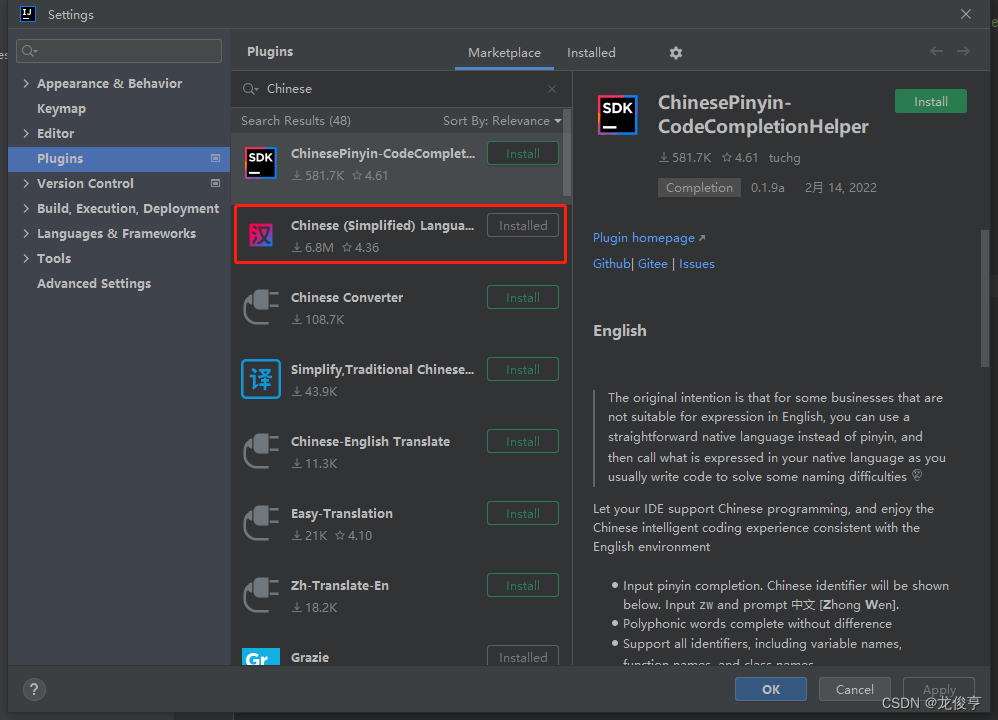Click the Grazie plugin name
998x720 pixels.
tap(310, 657)
